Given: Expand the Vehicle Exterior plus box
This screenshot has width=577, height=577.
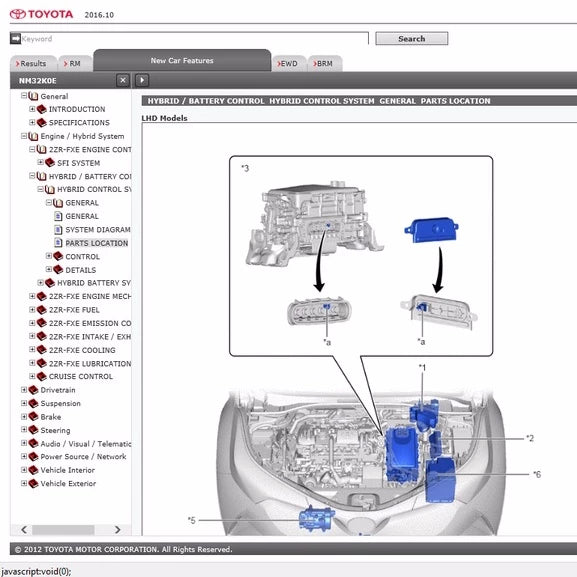Looking at the screenshot, I should click(x=24, y=483).
